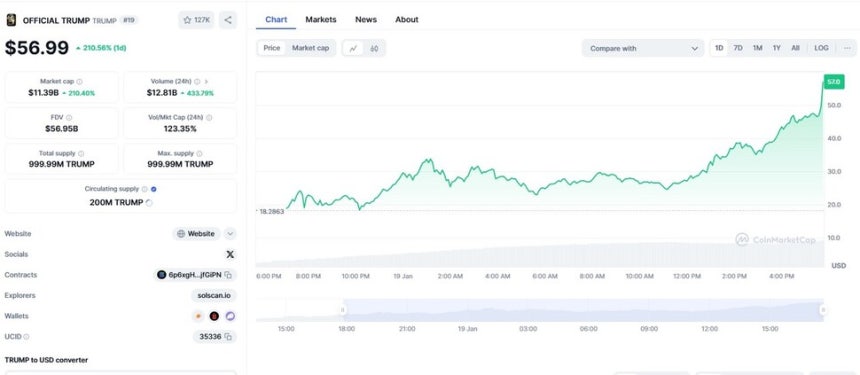Screen dimensions: 860x375
Task: Open the News tab
Action: 366,20
